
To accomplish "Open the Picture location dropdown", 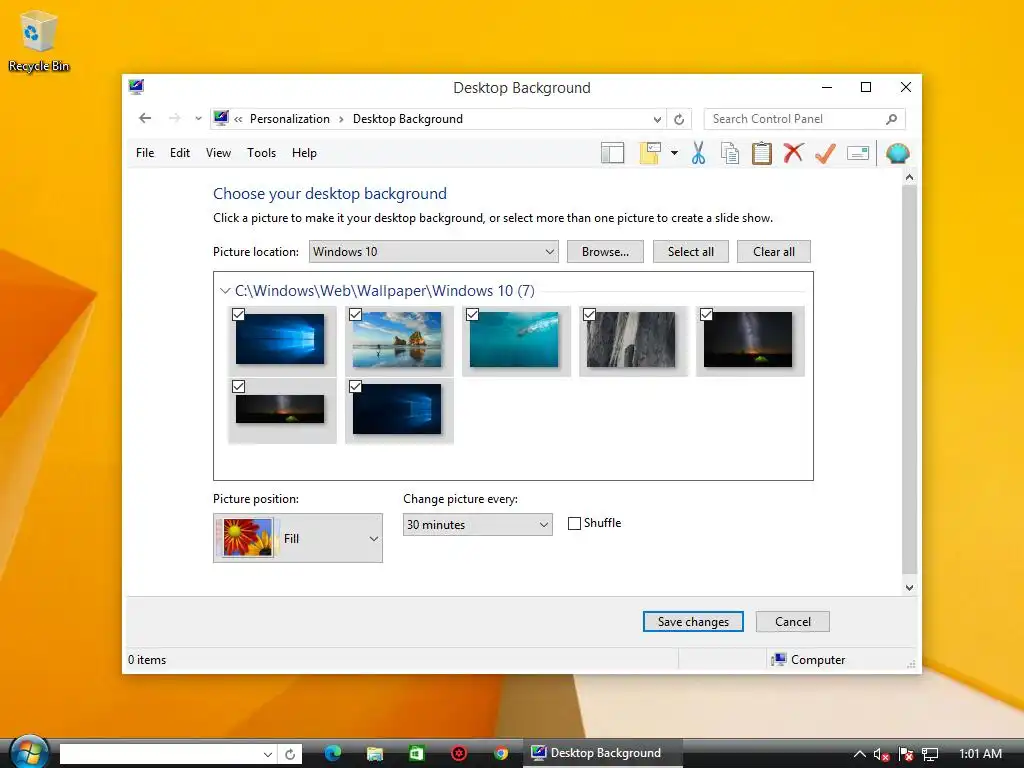I will click(434, 251).
